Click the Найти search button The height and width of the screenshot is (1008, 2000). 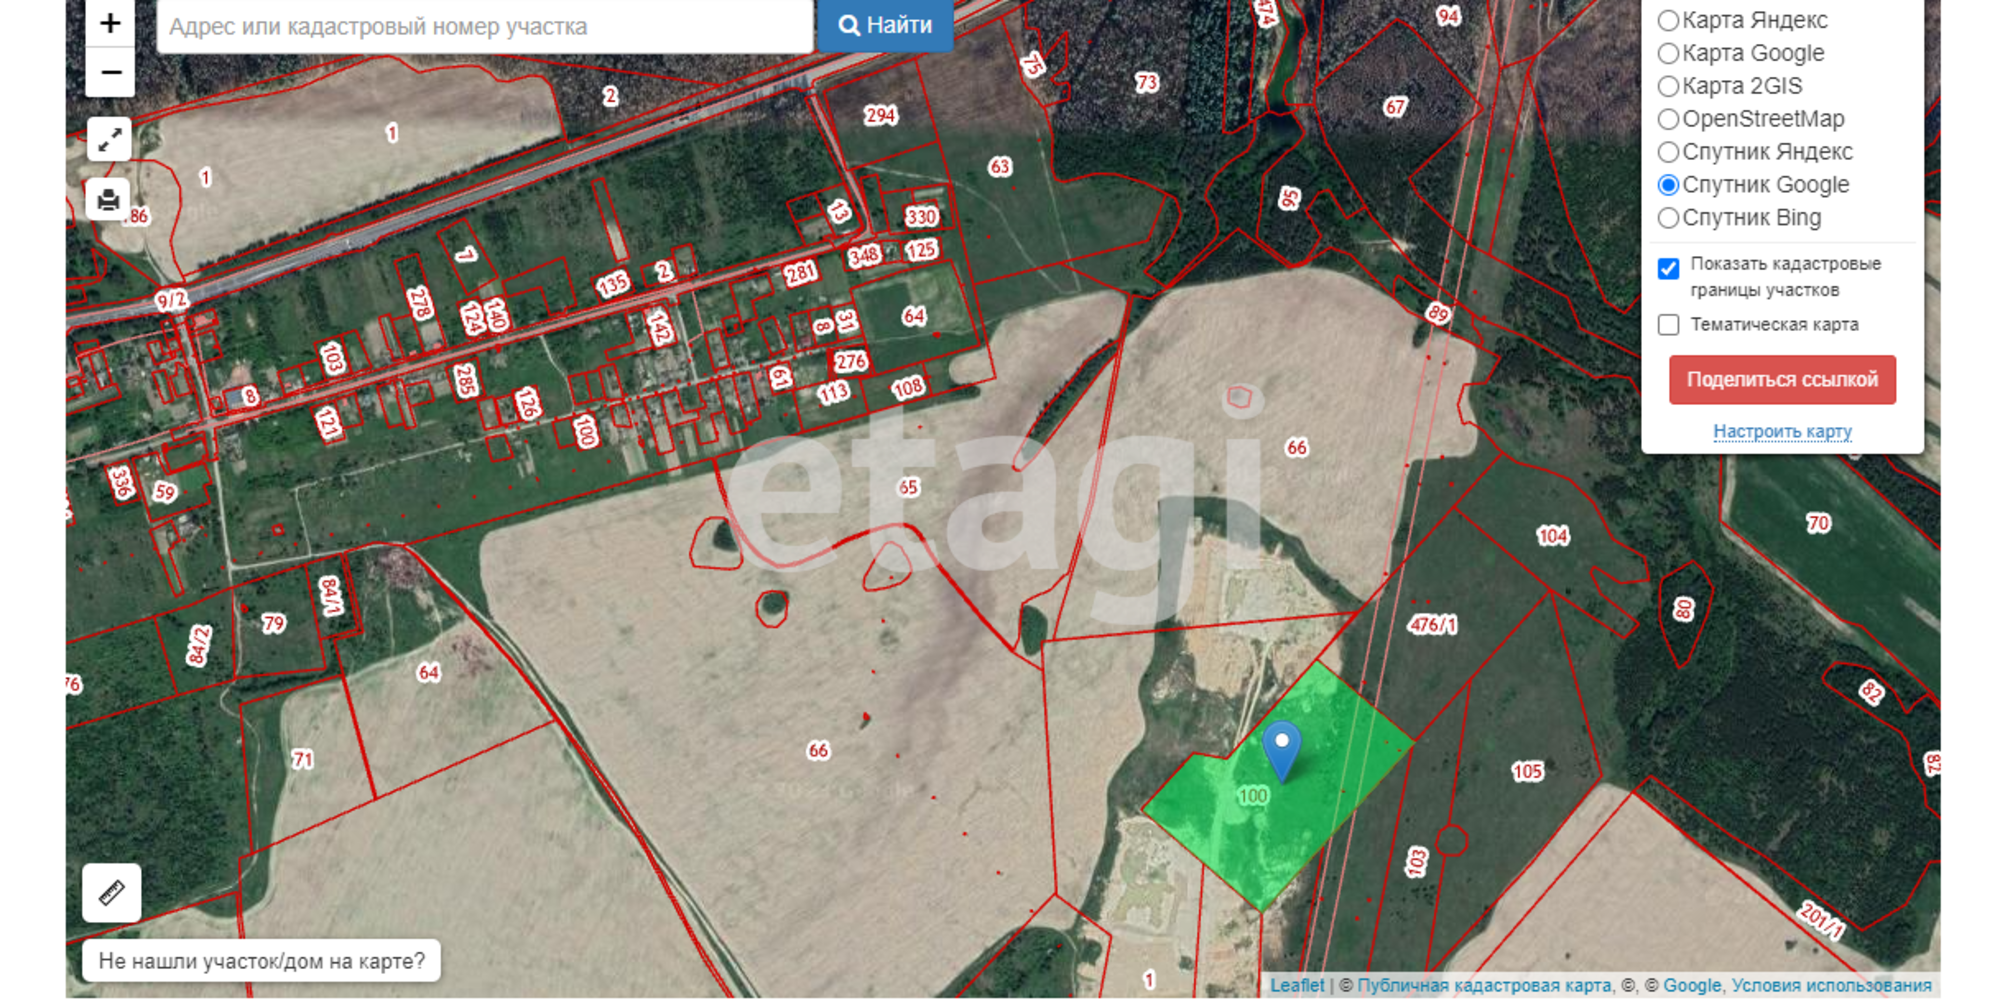(885, 25)
